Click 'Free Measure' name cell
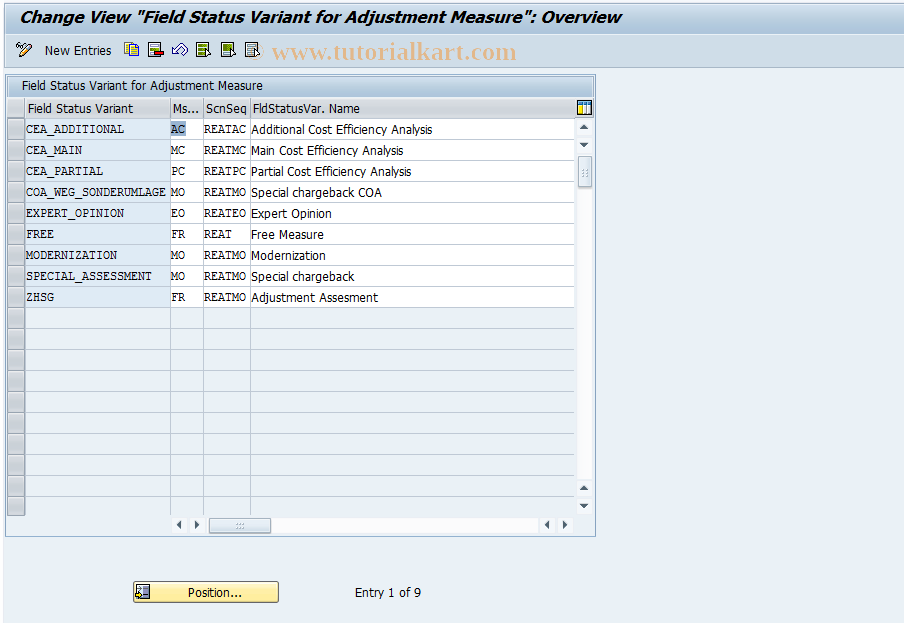The image size is (904, 623). coord(412,235)
